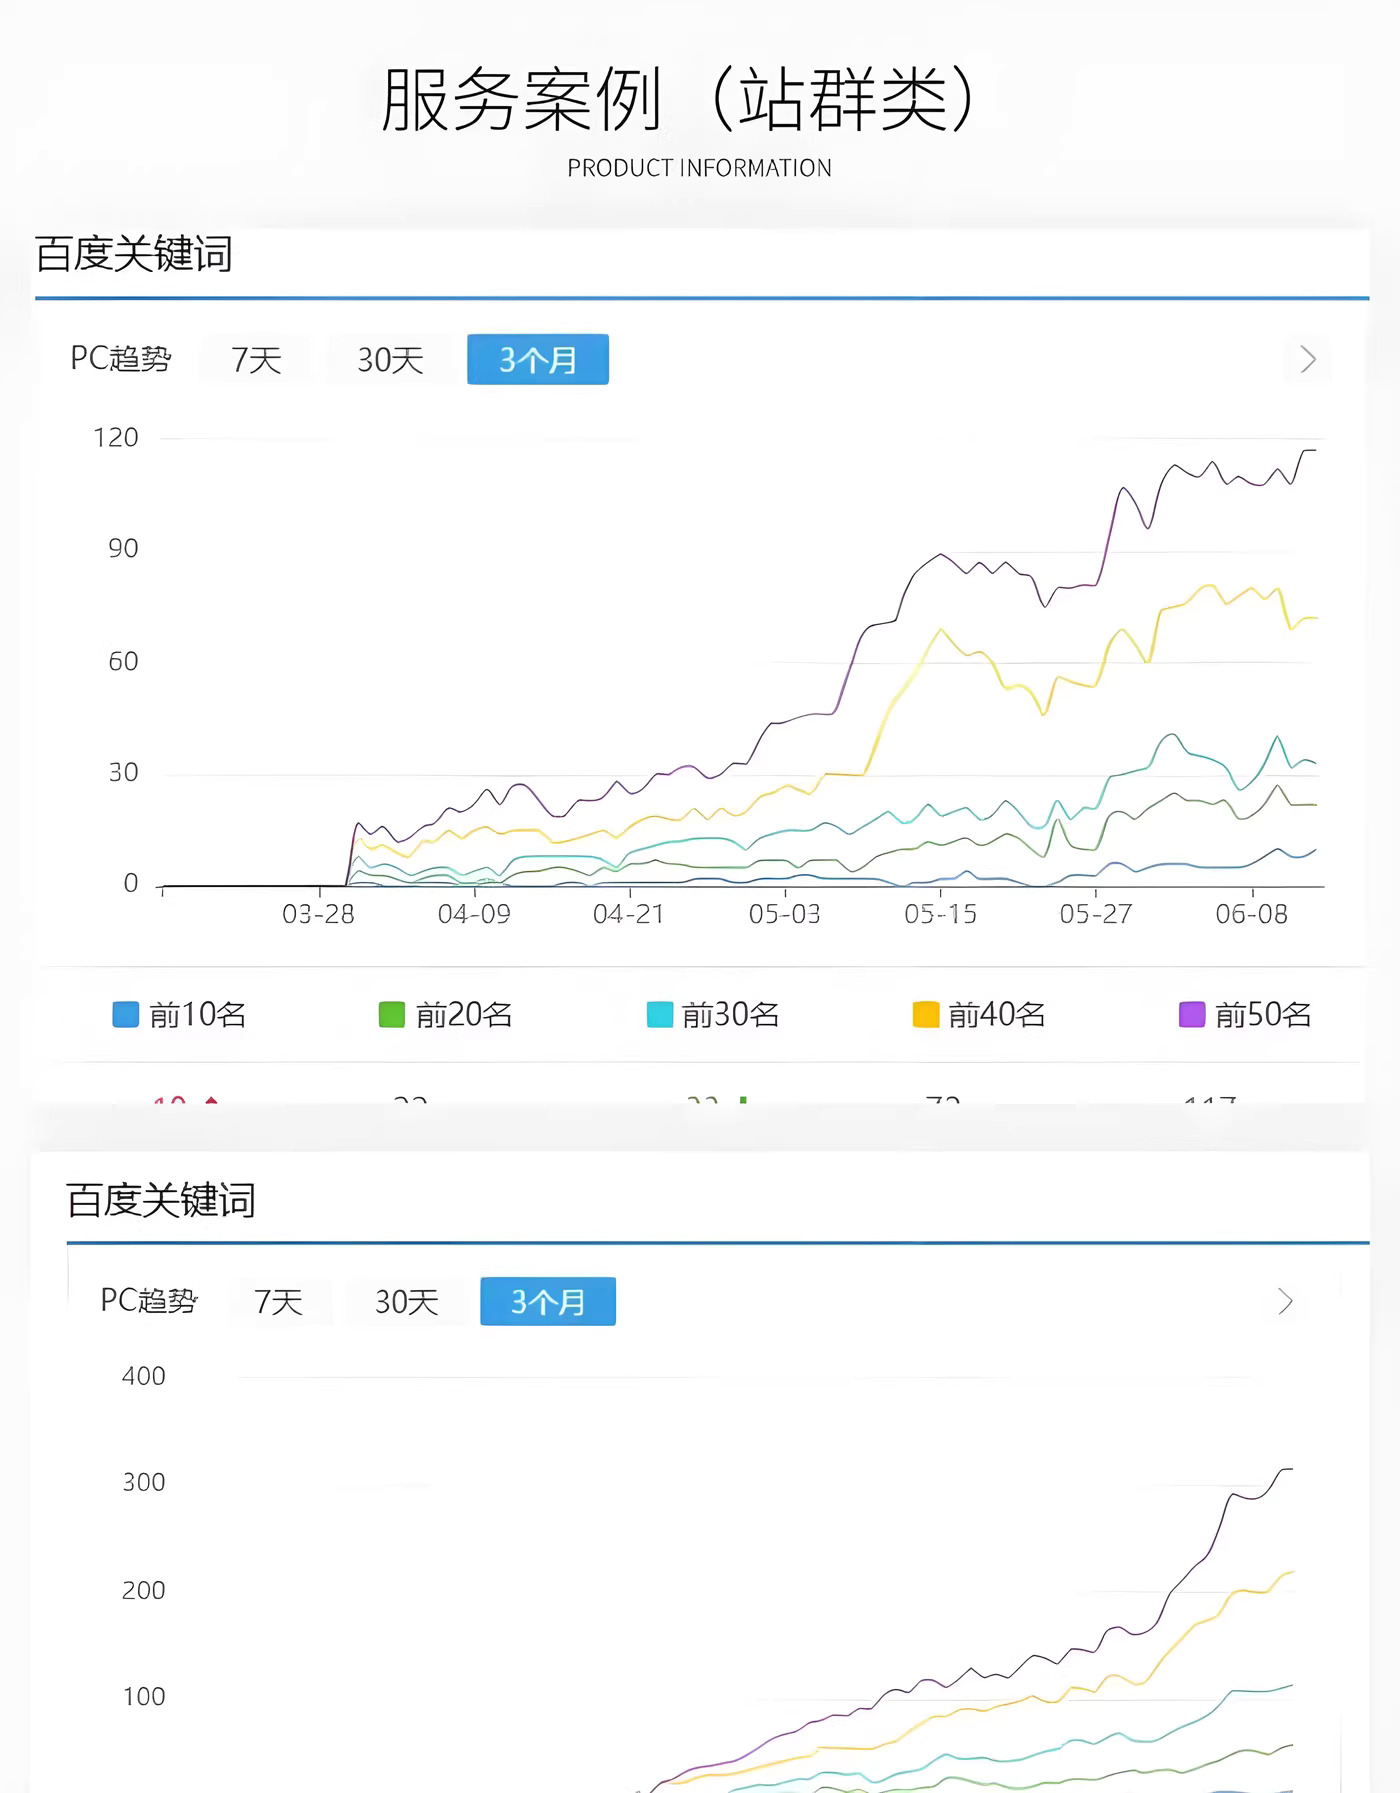Click the 服务案例（站群类）page title

point(679,100)
